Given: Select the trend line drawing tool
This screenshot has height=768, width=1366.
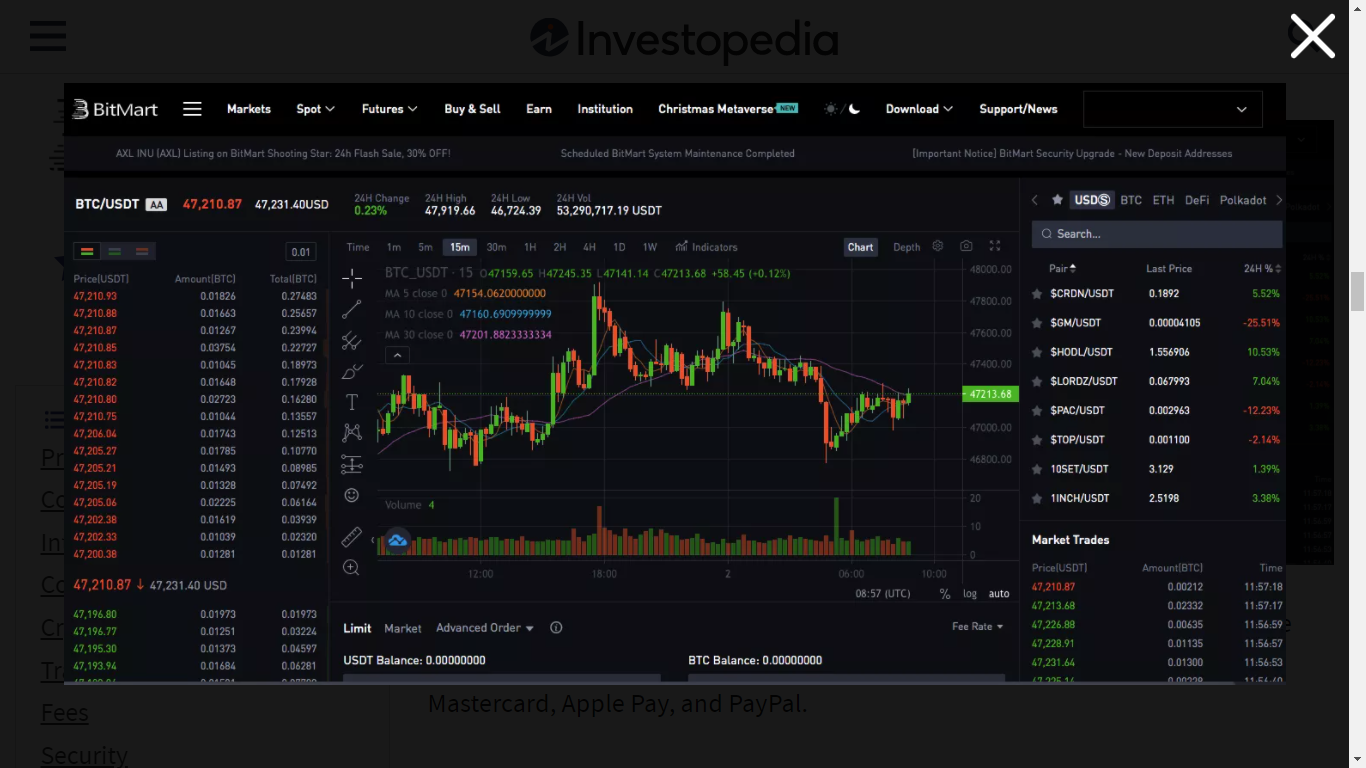Looking at the screenshot, I should pyautogui.click(x=352, y=310).
